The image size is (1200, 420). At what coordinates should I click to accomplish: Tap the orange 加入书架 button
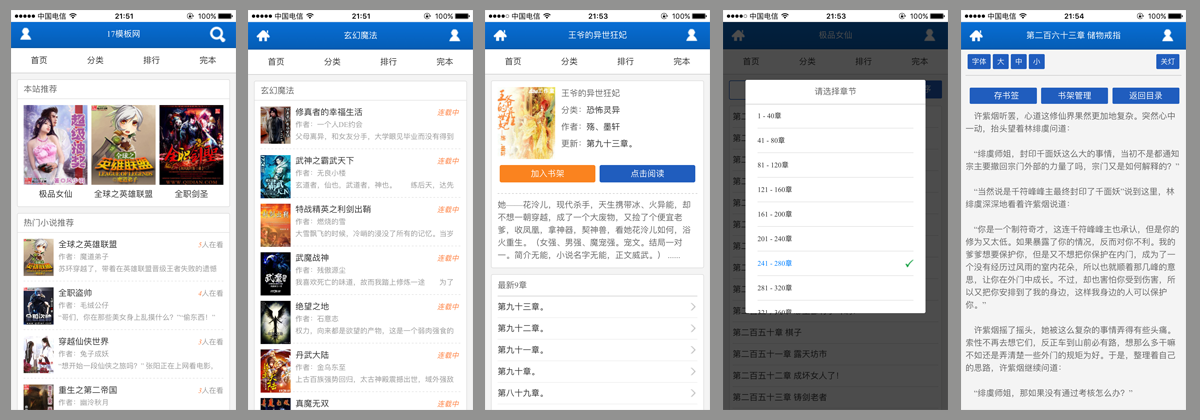point(546,174)
